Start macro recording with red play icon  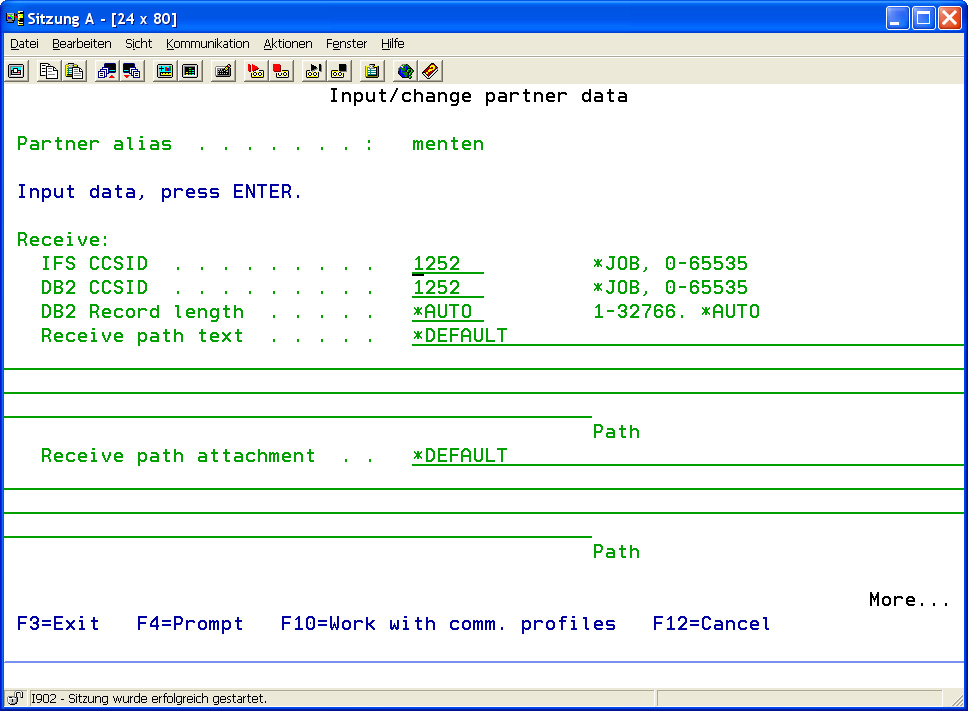pos(256,71)
